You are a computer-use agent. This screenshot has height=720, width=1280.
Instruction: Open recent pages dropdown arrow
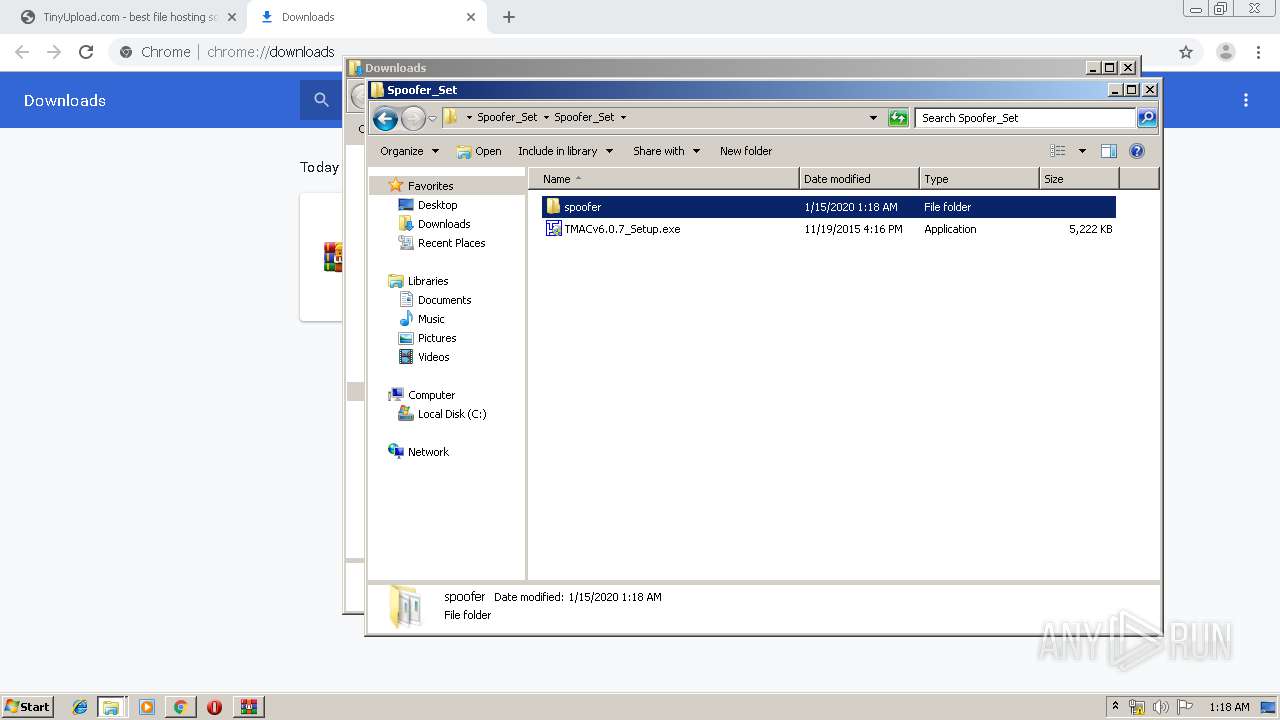click(432, 118)
